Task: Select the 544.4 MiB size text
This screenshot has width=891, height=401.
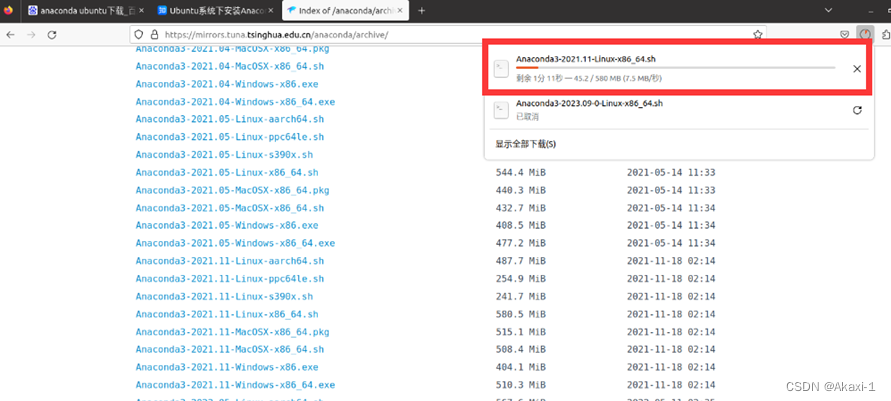Action: pos(521,172)
